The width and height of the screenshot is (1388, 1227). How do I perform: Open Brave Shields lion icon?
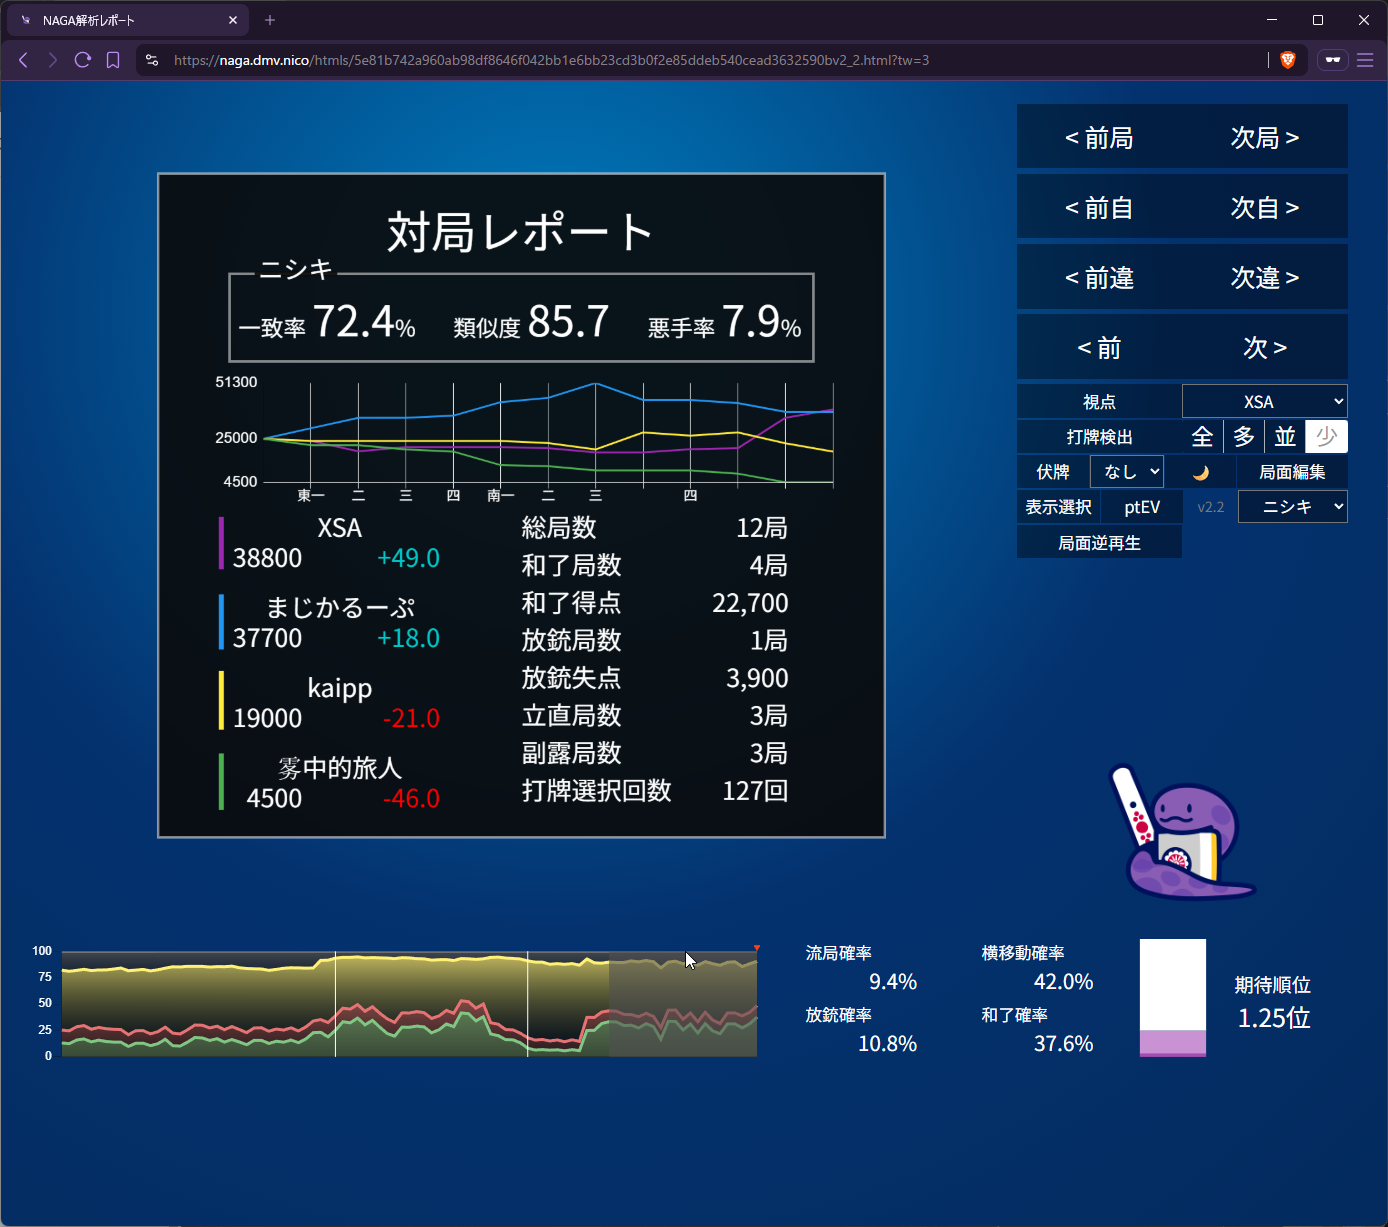coord(1288,60)
